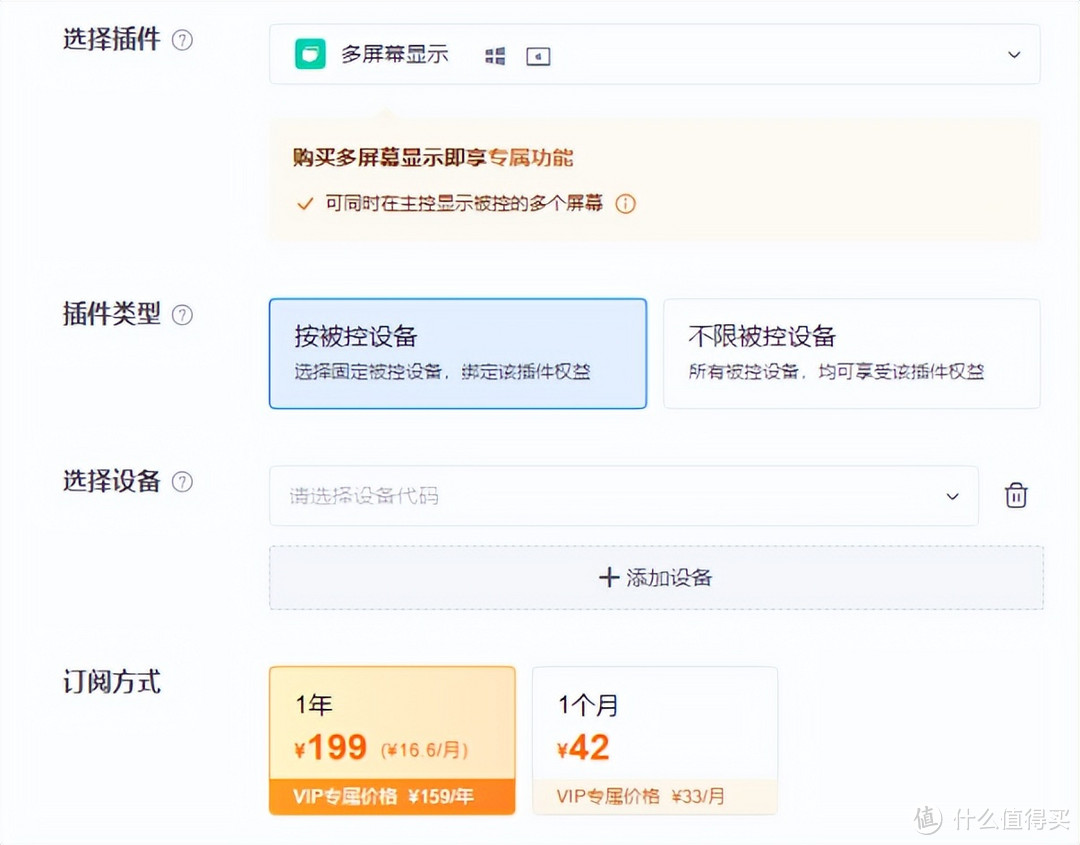Click description 所有被控设备，均可享受该插件权益

[x=836, y=372]
